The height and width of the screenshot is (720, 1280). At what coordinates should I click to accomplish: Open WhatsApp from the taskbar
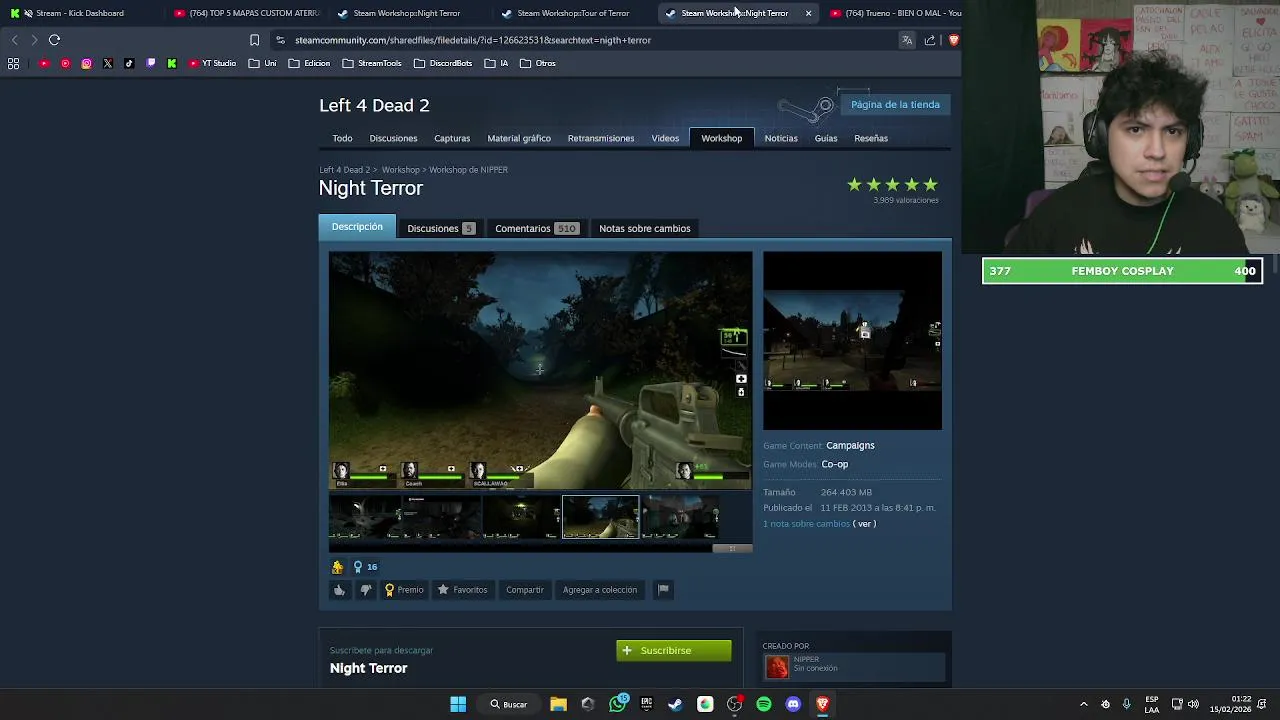pos(617,704)
